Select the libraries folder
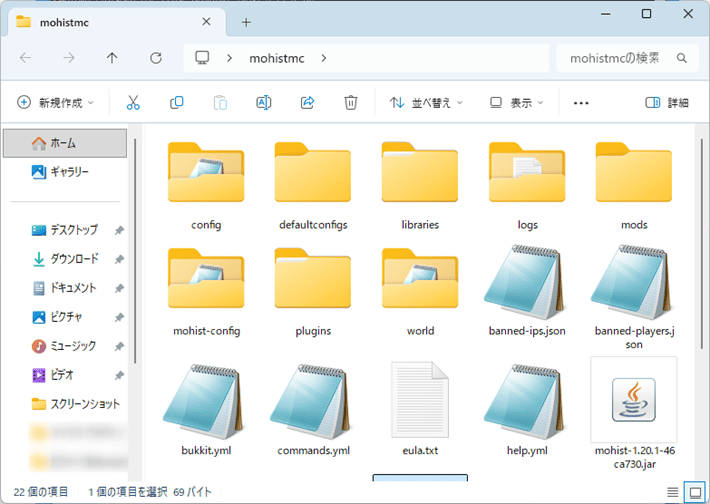Viewport: 710px width, 504px height. [420, 186]
